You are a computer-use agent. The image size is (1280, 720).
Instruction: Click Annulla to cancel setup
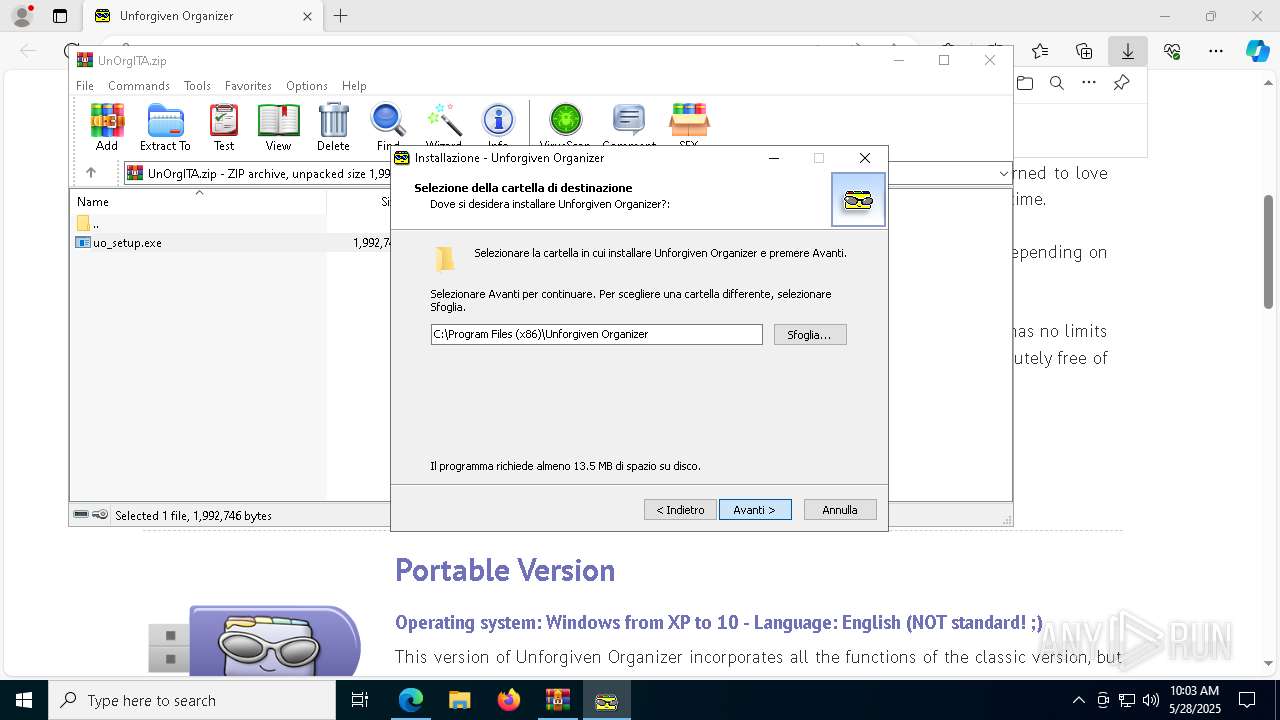pyautogui.click(x=840, y=510)
